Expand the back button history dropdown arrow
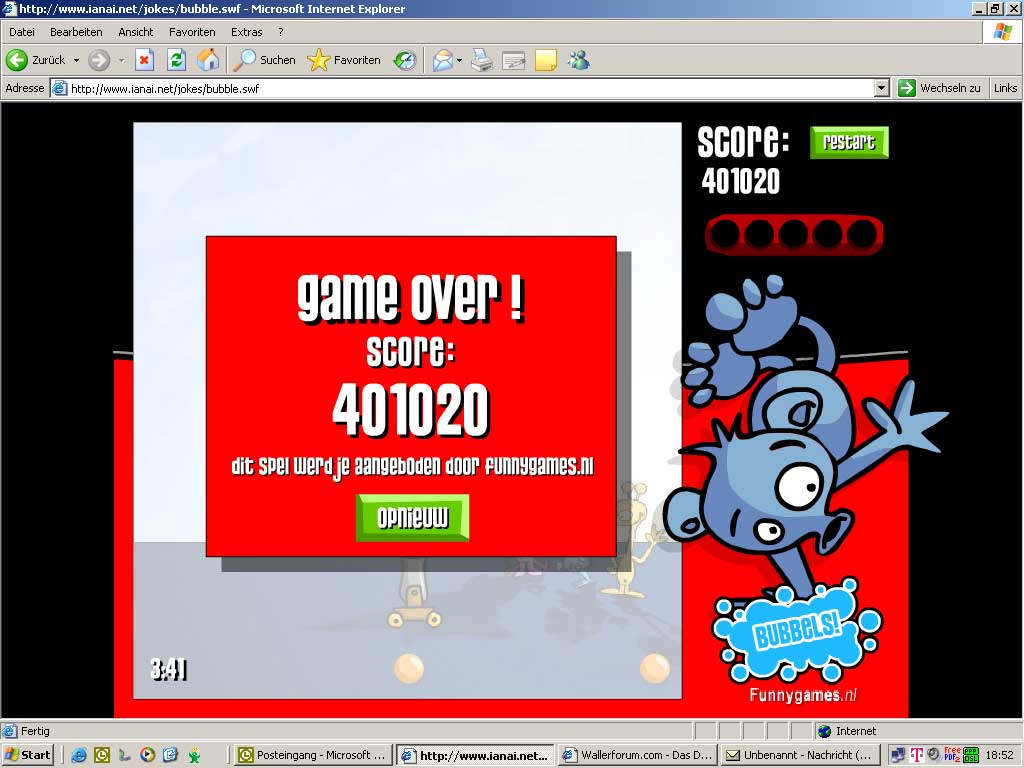Screen dimensions: 1024x768 pos(76,60)
